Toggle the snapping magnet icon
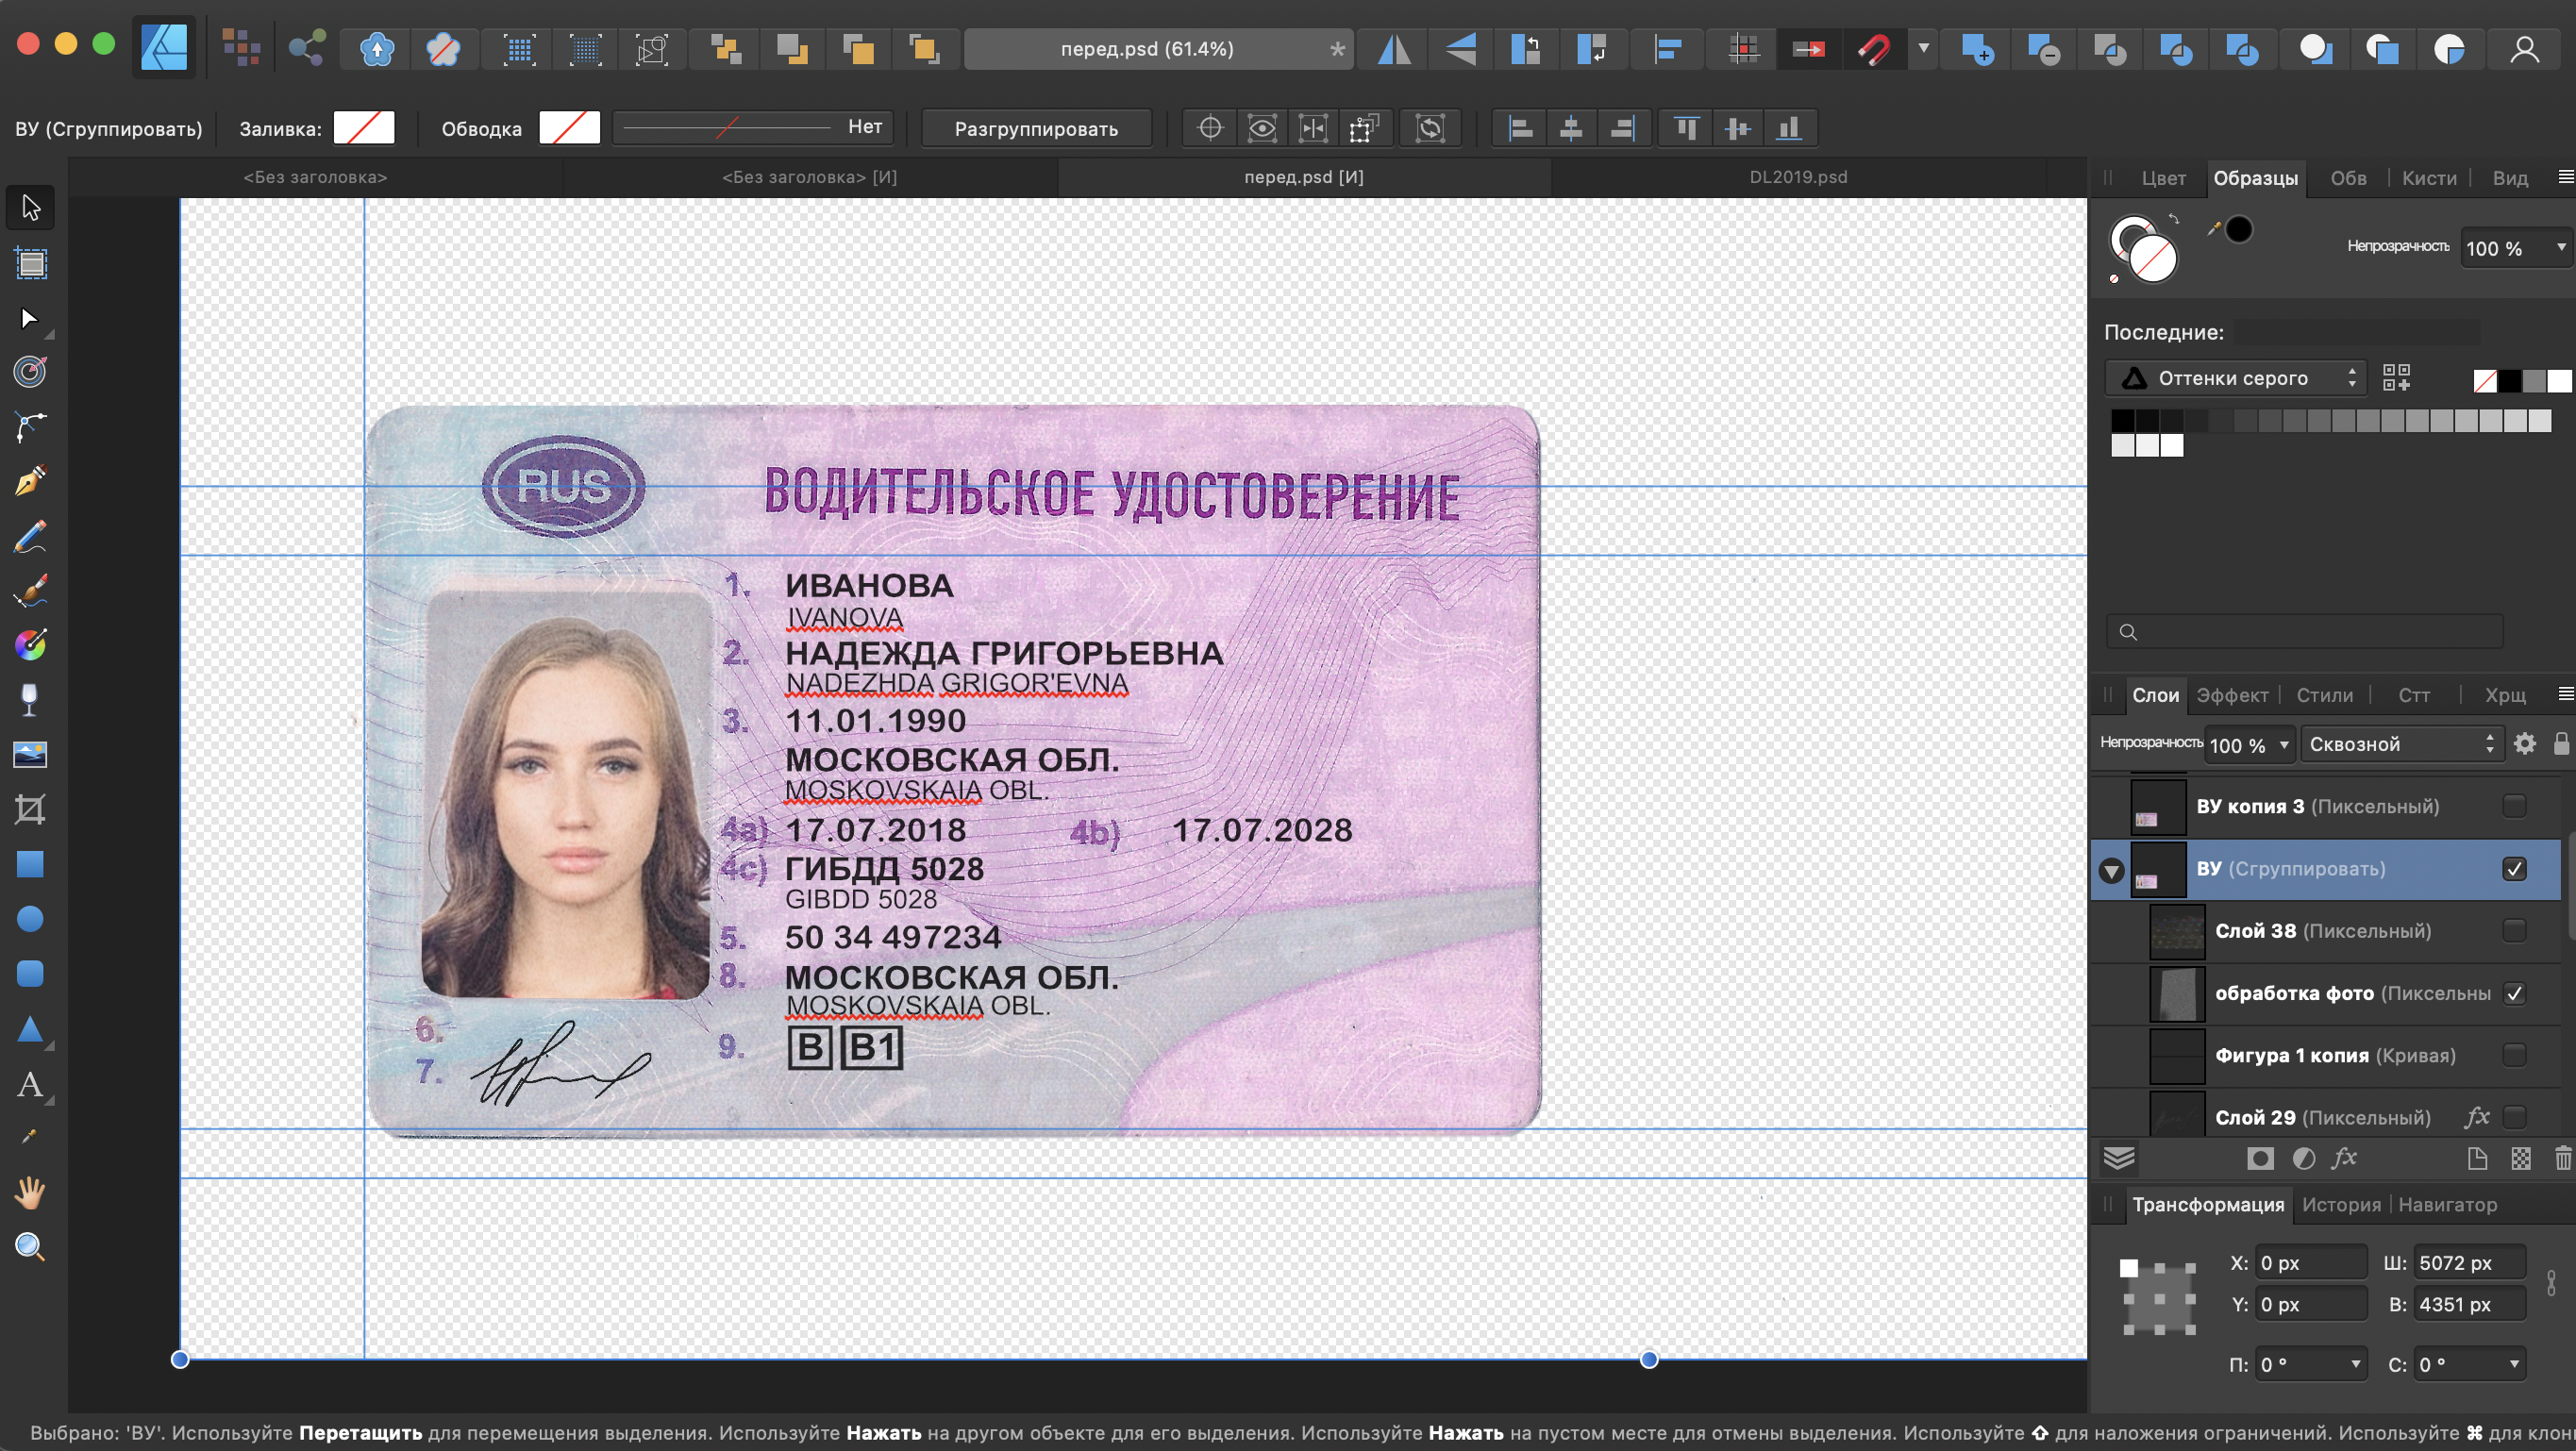Screen dimensions: 2576x1451 (1874, 49)
